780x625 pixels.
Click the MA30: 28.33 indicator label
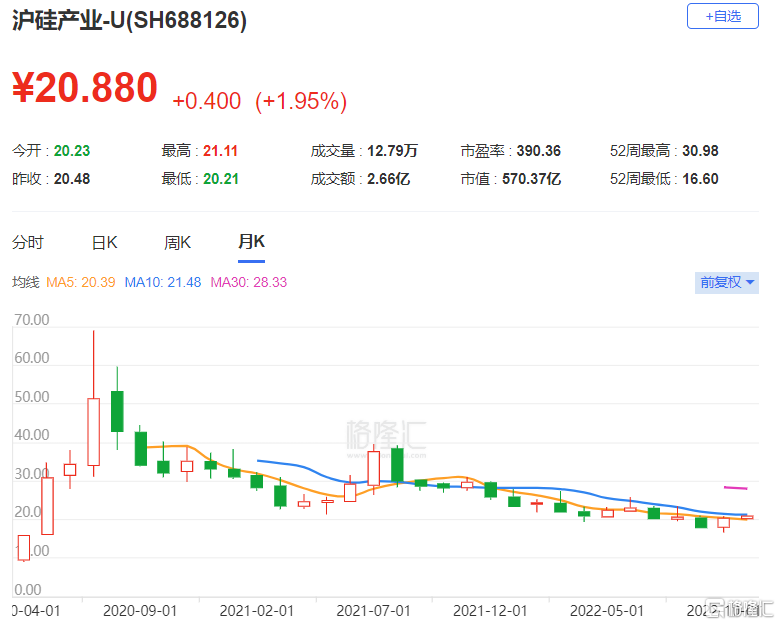pos(249,283)
